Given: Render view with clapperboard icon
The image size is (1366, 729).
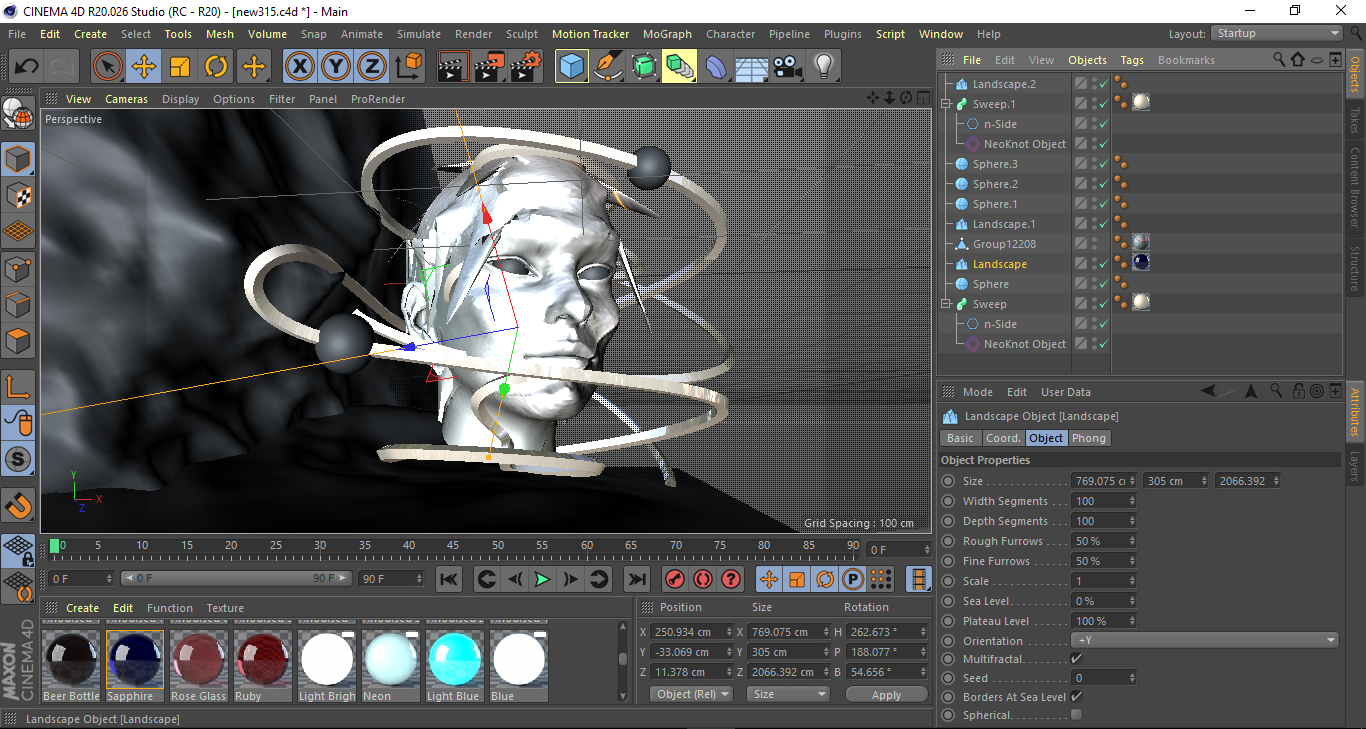Looking at the screenshot, I should (454, 67).
